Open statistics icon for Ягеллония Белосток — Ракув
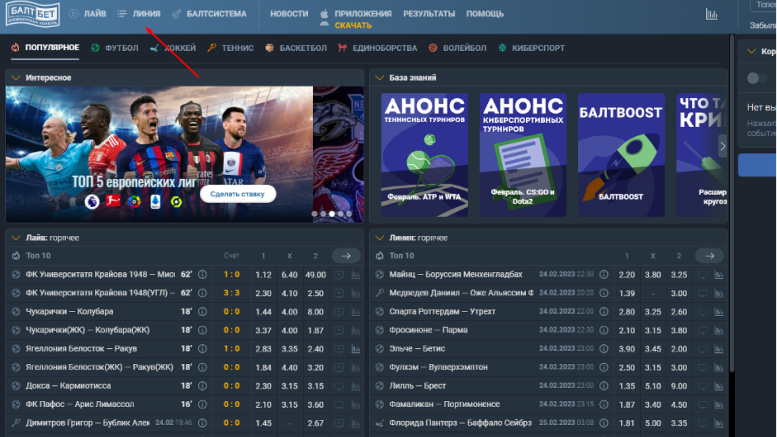 point(355,347)
